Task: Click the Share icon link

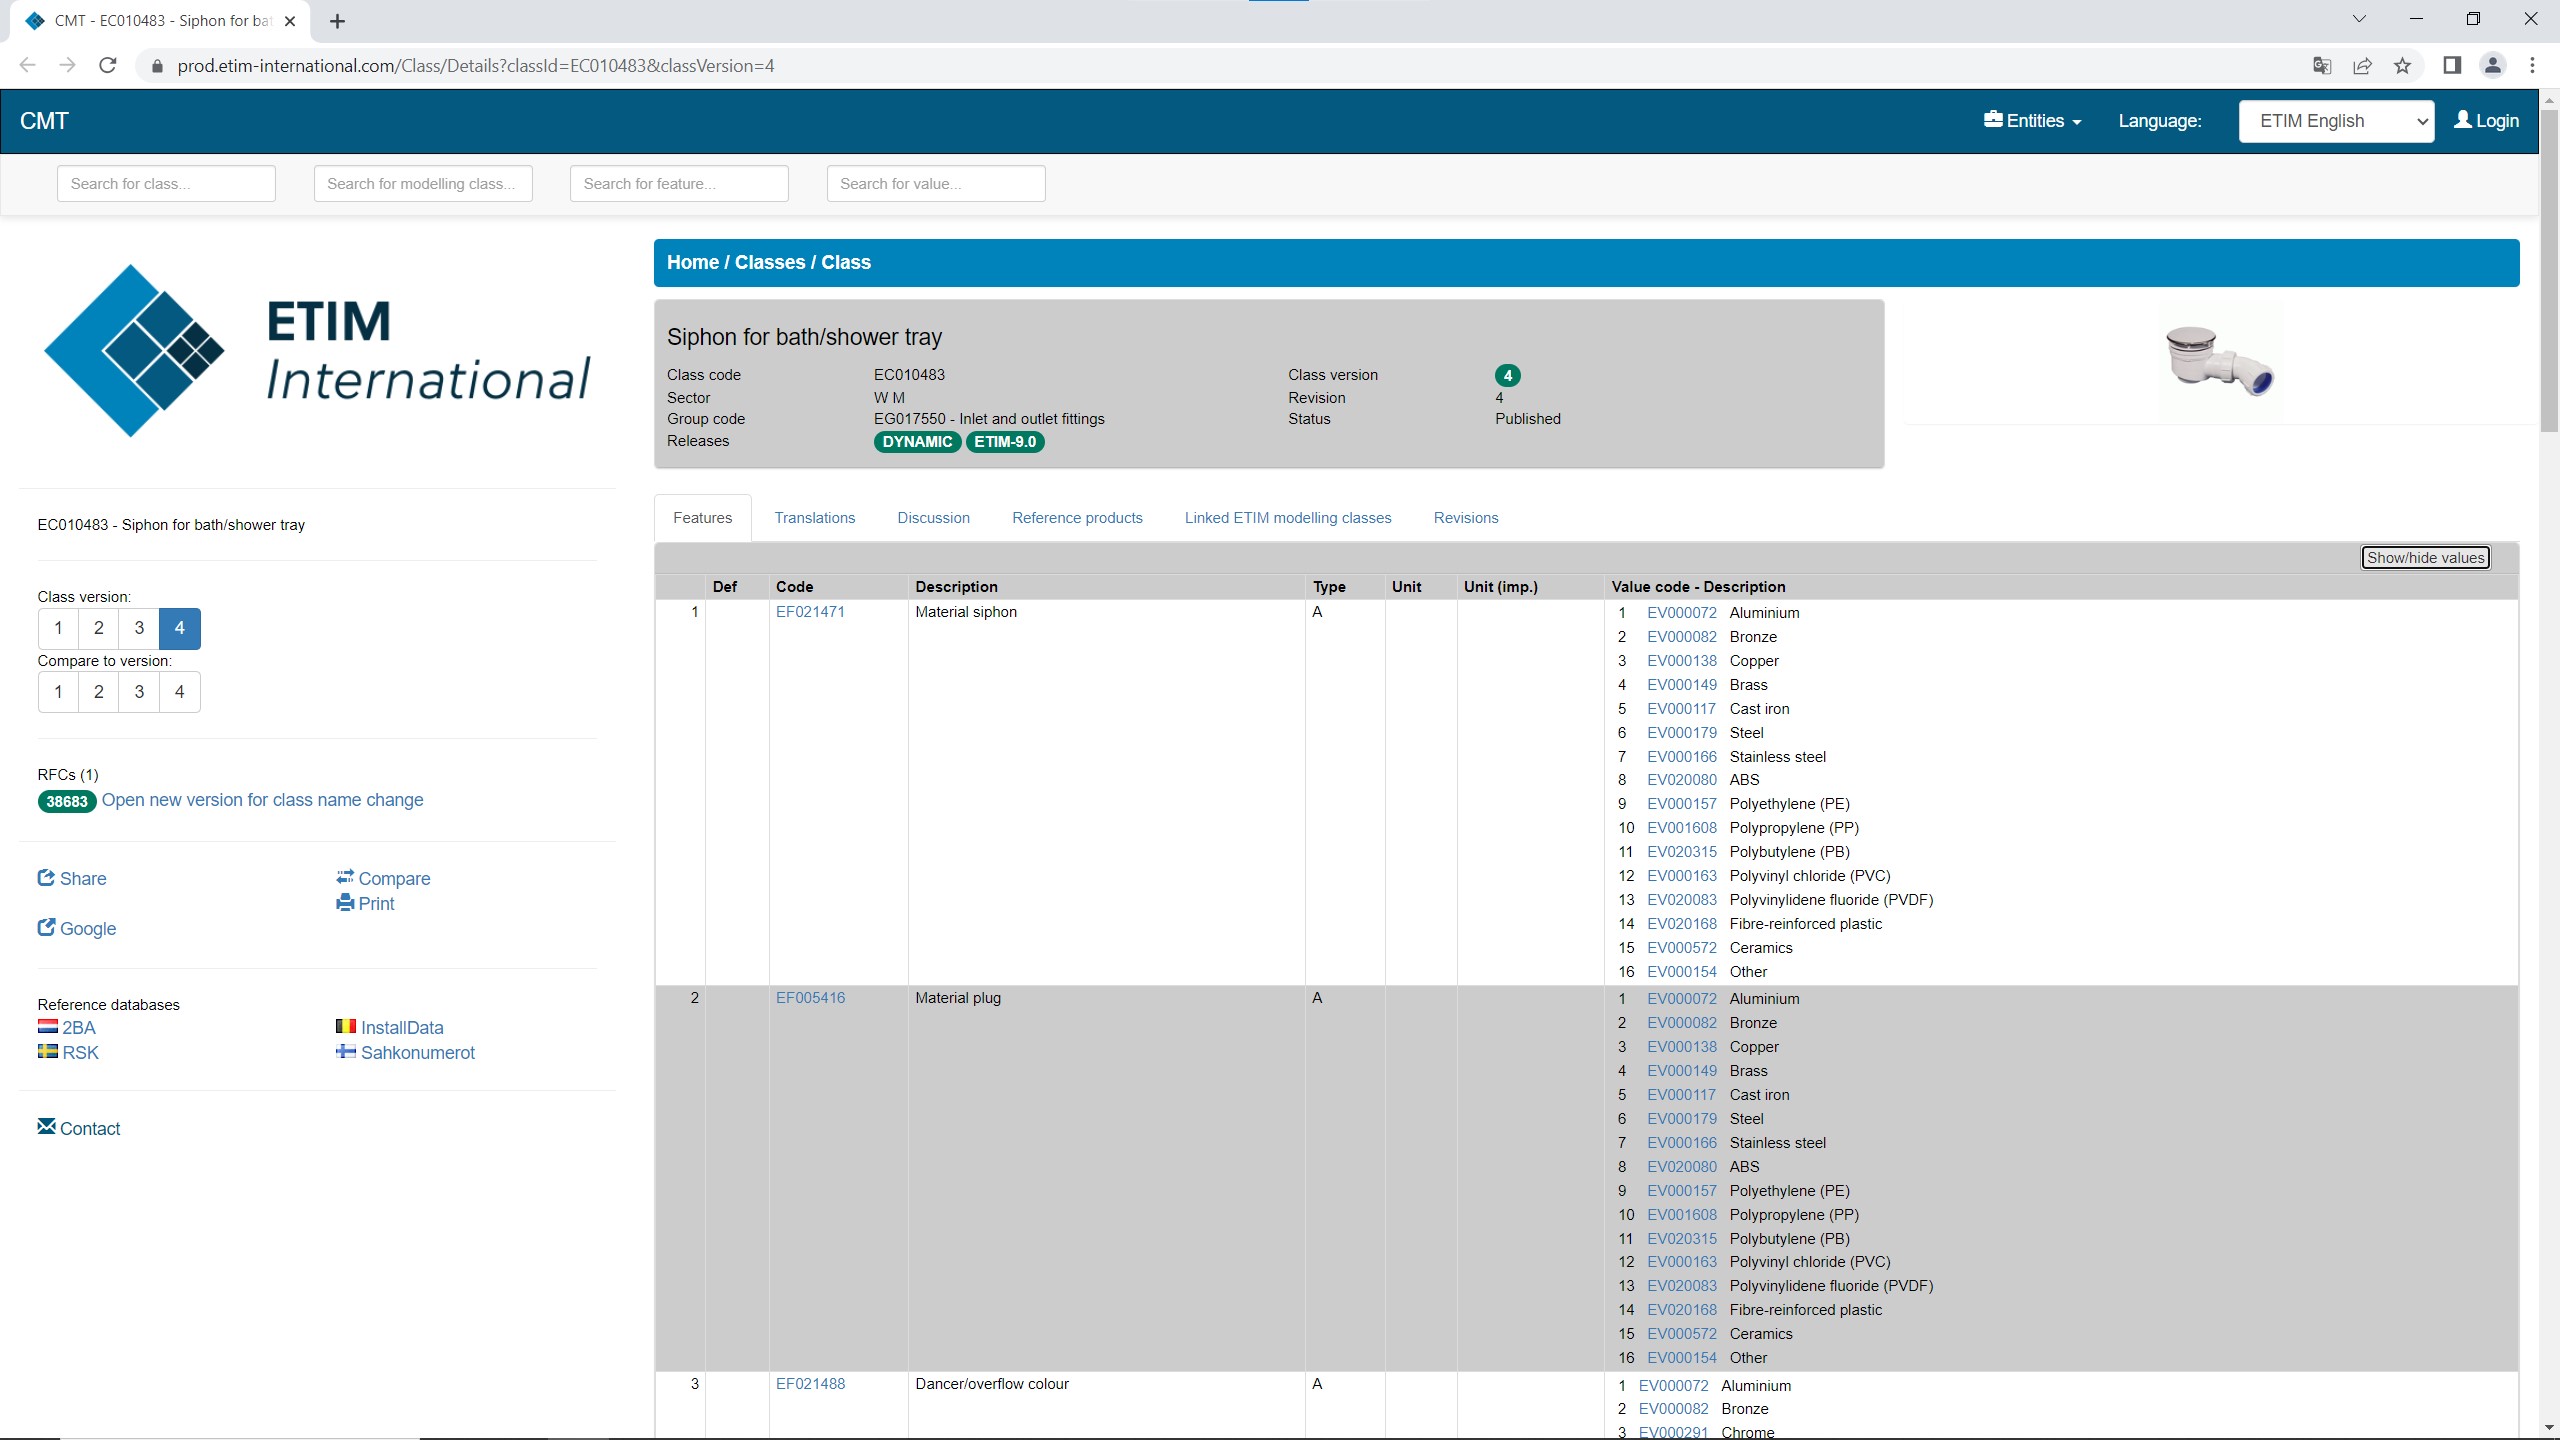Action: (x=46, y=878)
